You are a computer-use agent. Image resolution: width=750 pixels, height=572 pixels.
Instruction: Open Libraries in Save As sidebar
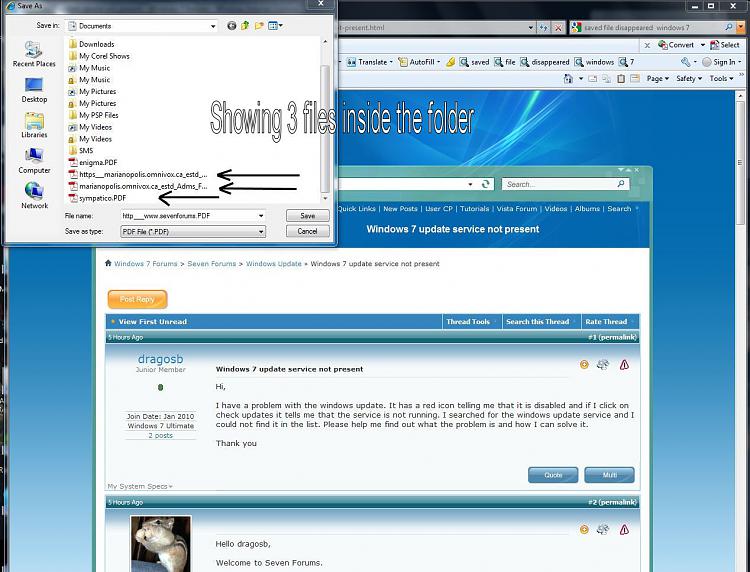coord(34,125)
